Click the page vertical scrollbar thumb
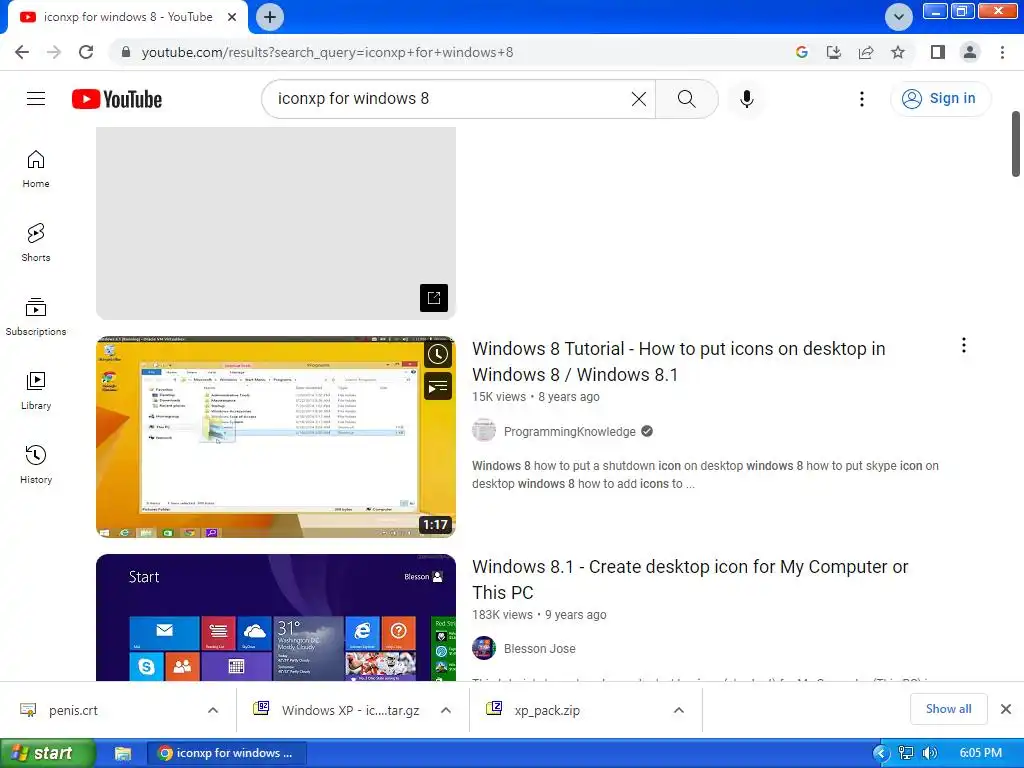This screenshot has height=768, width=1024. click(x=1016, y=144)
